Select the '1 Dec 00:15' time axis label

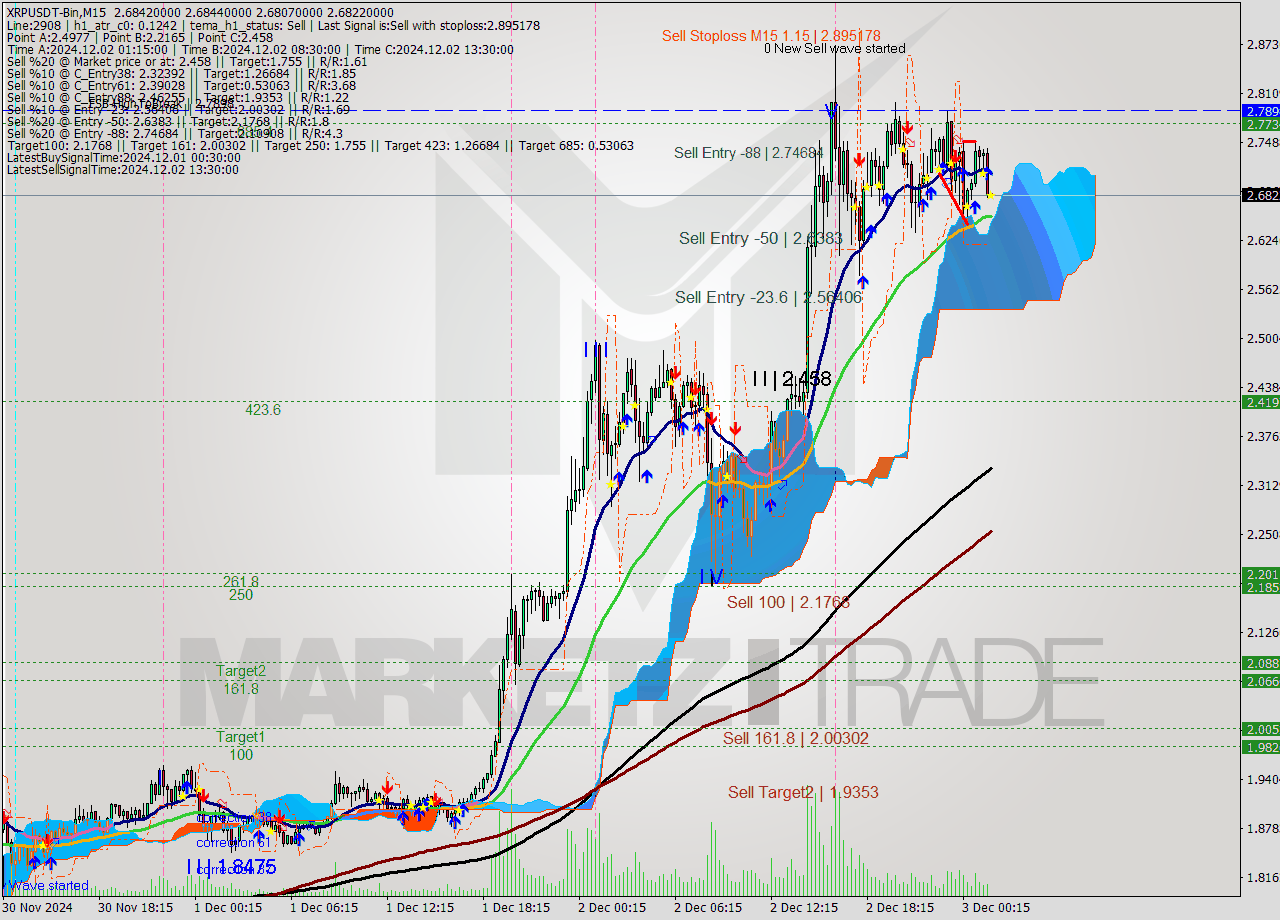tap(227, 908)
